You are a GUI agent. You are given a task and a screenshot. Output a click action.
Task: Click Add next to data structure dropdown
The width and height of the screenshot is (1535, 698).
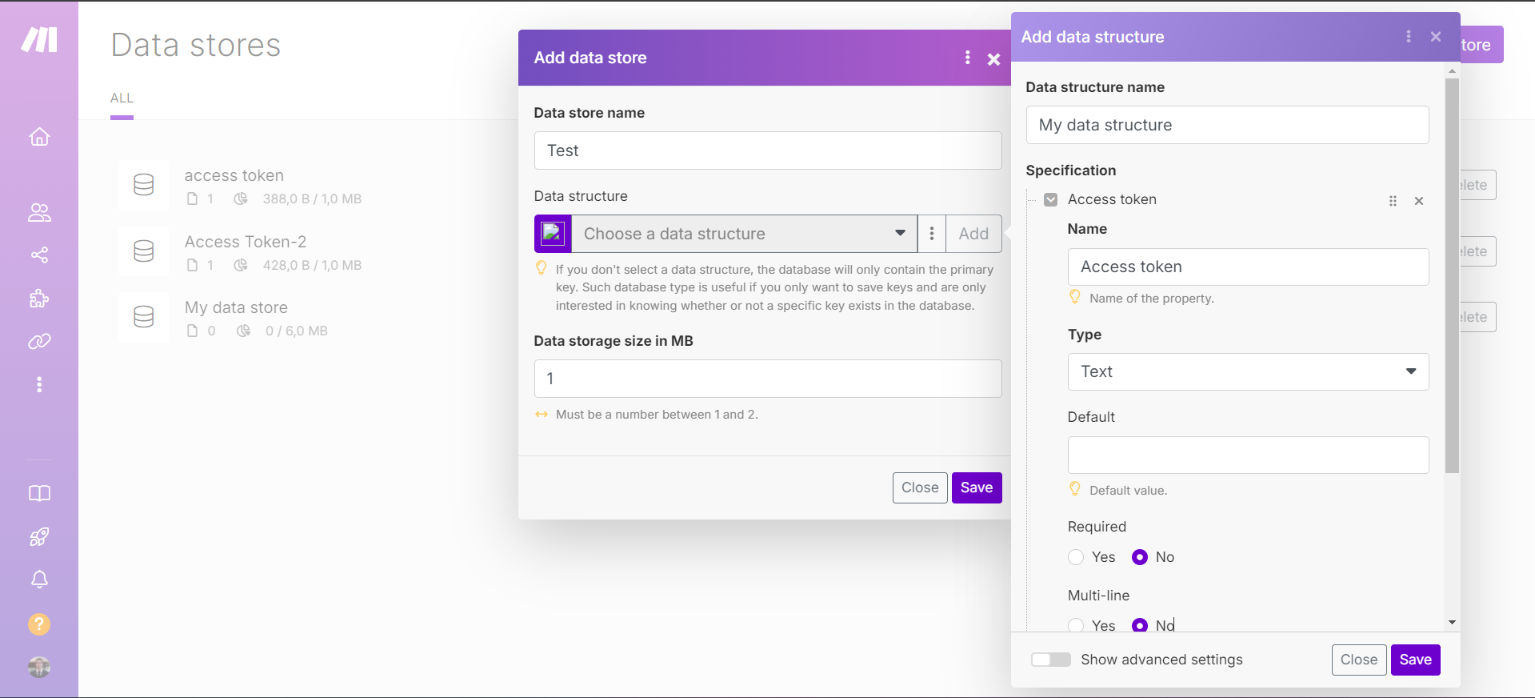tap(974, 233)
